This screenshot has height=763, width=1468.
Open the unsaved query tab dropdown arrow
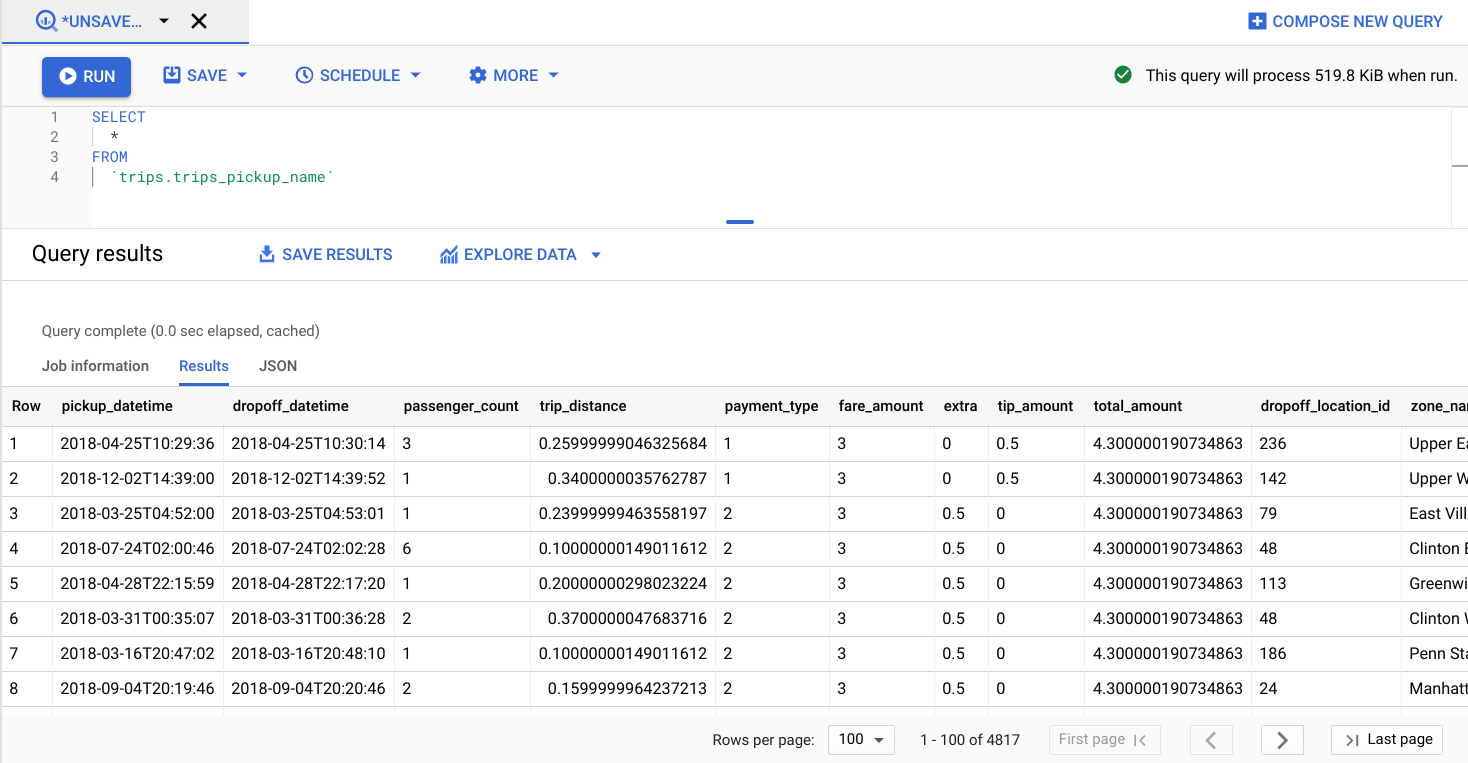163,20
